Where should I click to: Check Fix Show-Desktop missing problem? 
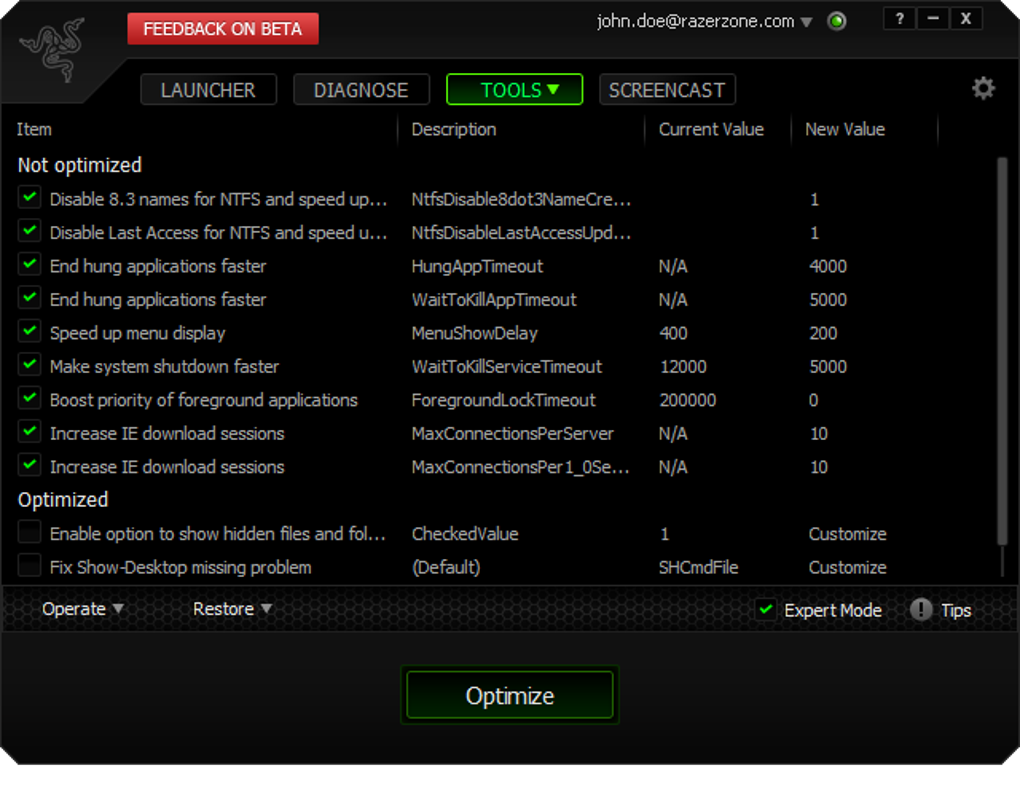(29, 565)
